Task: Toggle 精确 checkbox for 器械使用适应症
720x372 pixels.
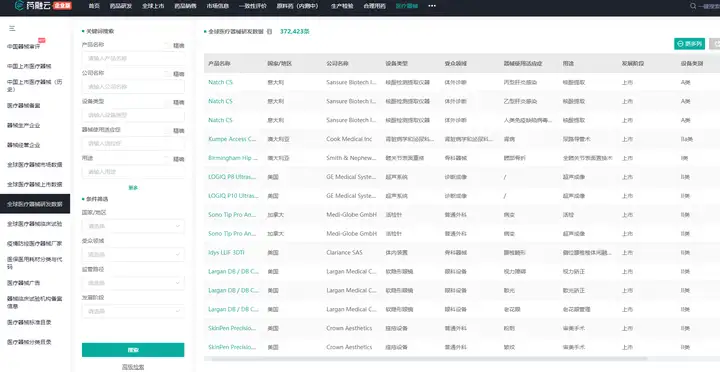Action: pos(167,130)
